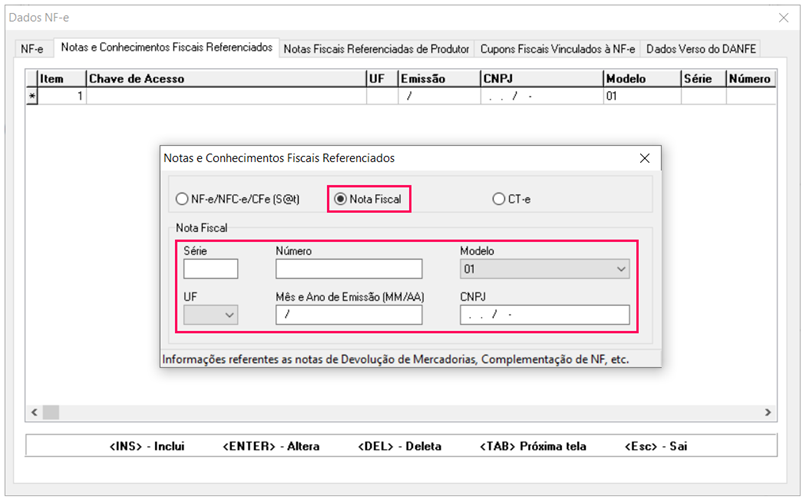
Task: Click the Emissão column header
Action: pos(437,79)
